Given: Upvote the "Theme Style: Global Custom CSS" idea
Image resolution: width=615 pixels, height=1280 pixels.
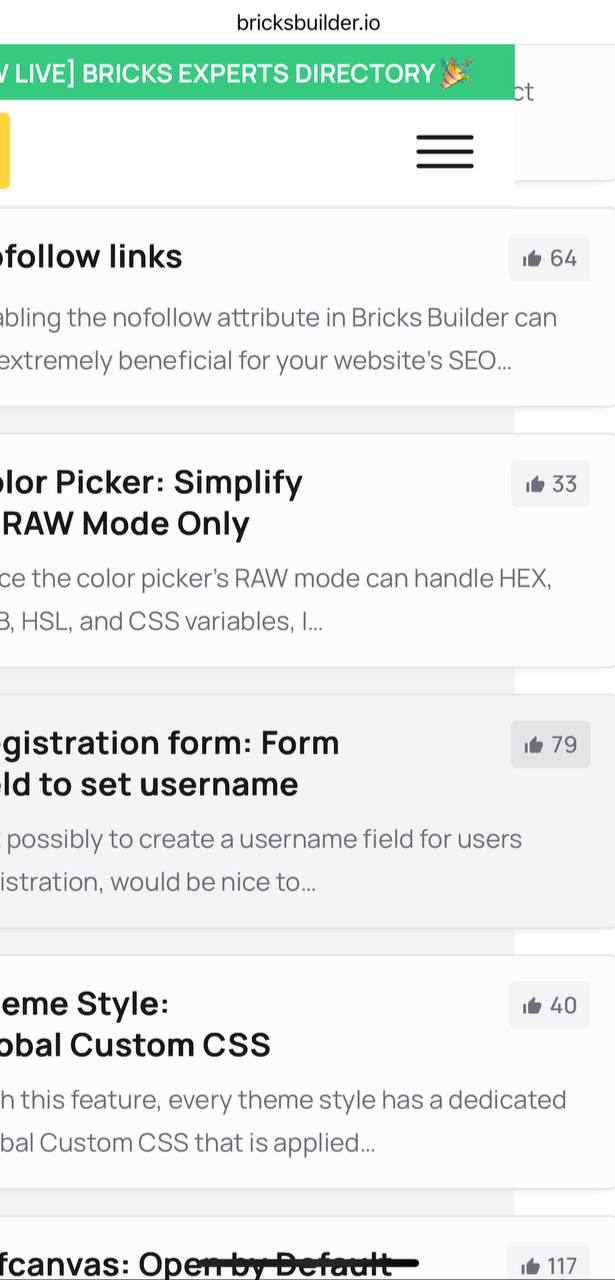Looking at the screenshot, I should (x=548, y=1005).
